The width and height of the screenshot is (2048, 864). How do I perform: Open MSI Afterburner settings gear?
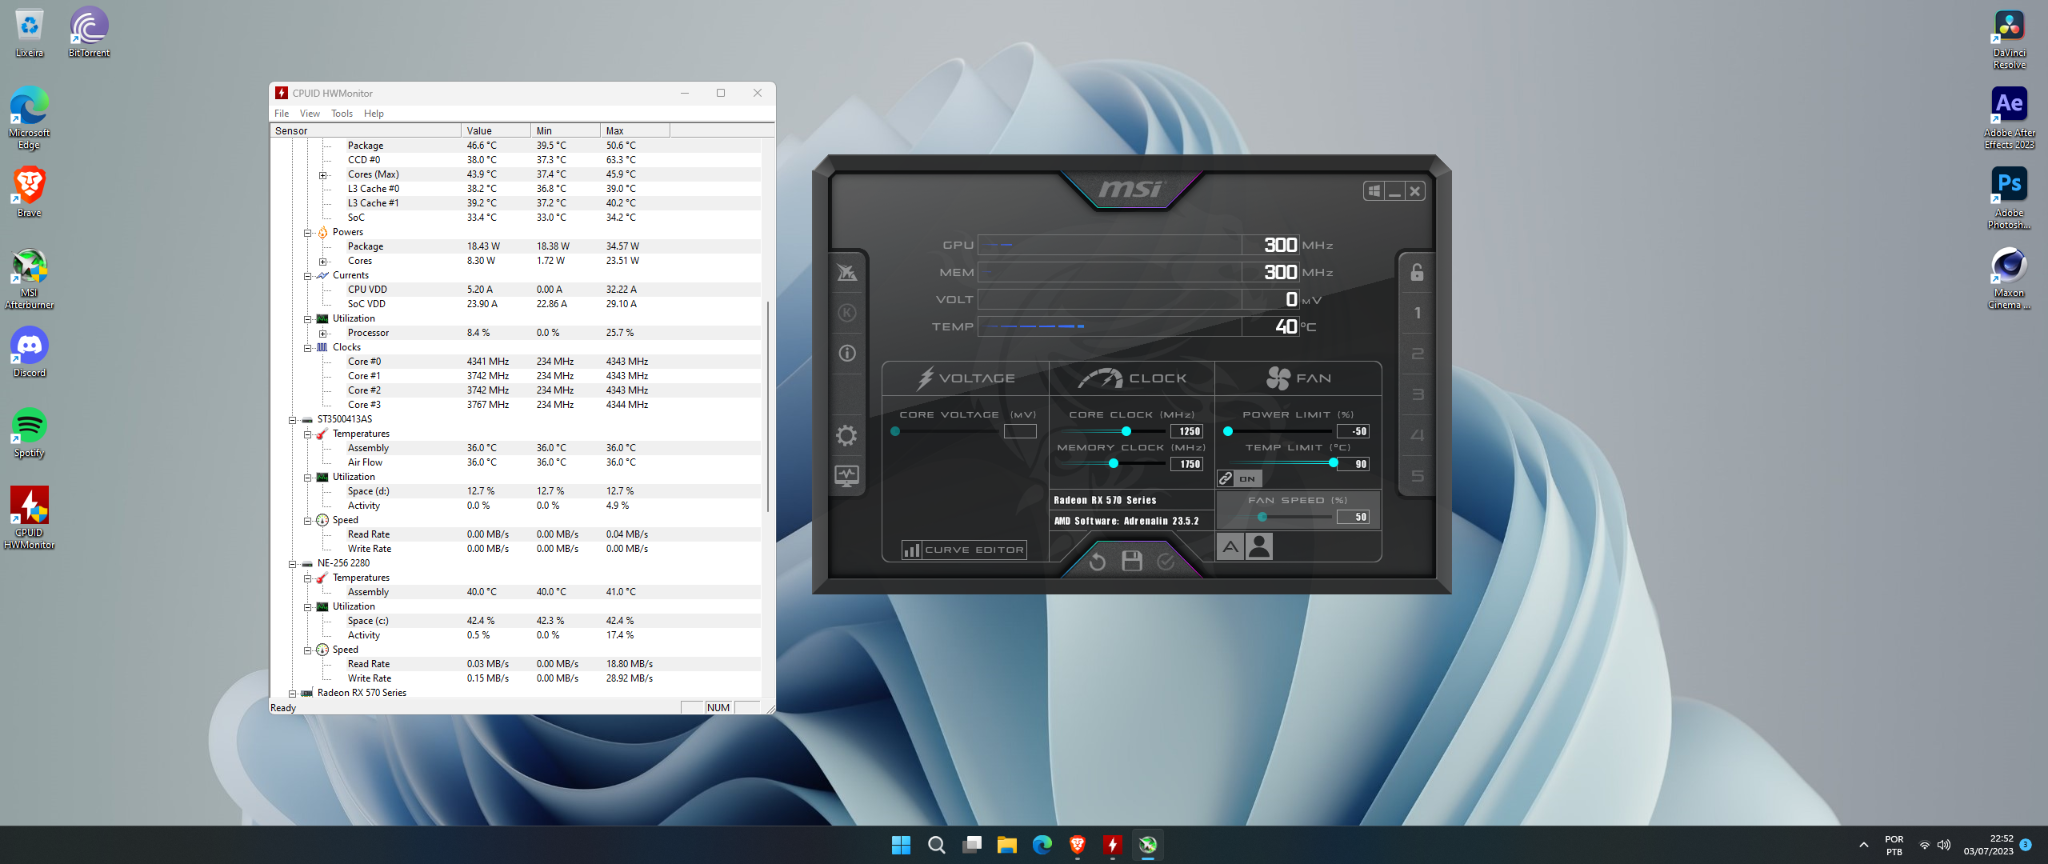(x=847, y=435)
